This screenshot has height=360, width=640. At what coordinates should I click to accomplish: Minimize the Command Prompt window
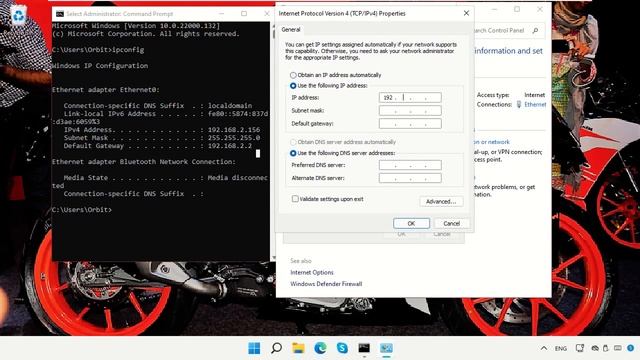(221, 13)
